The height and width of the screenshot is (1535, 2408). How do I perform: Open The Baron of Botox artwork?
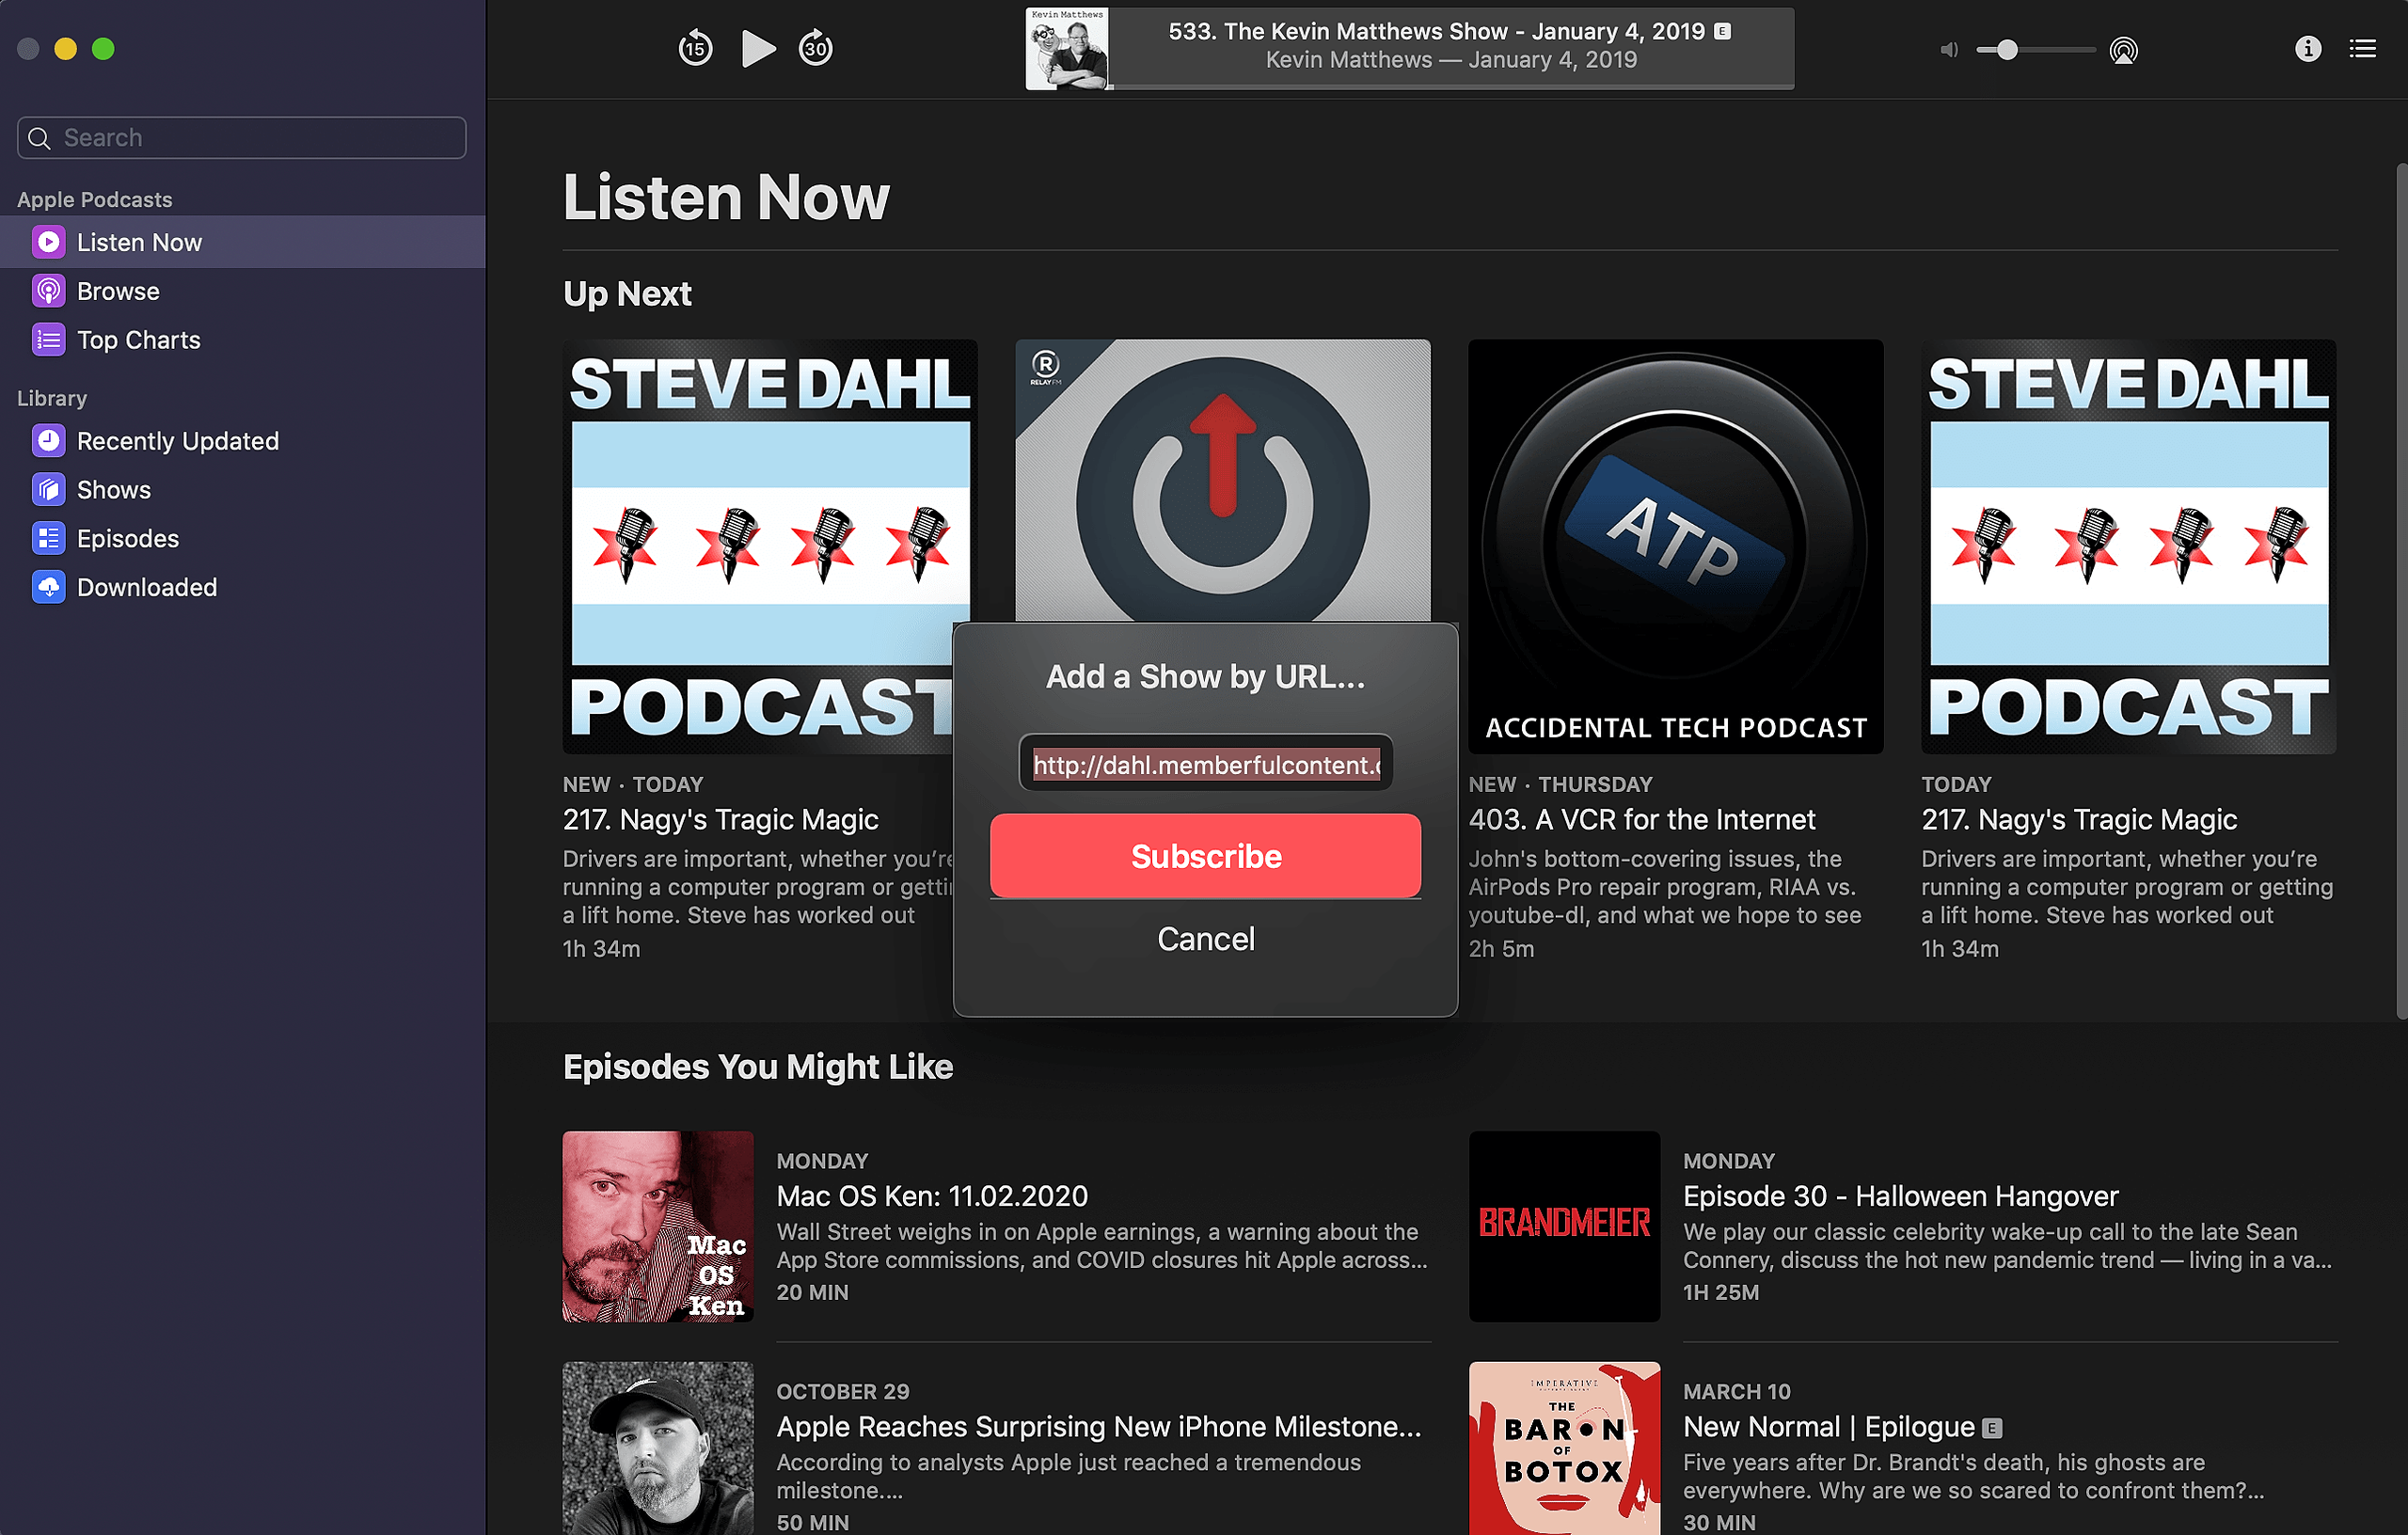click(x=1565, y=1448)
